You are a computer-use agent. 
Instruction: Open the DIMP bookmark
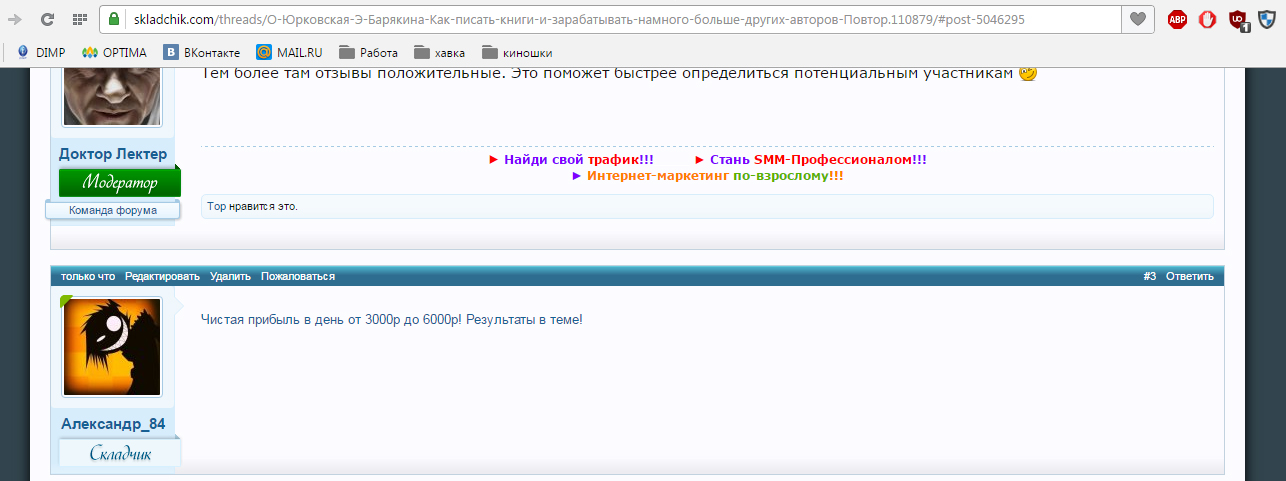[41, 53]
